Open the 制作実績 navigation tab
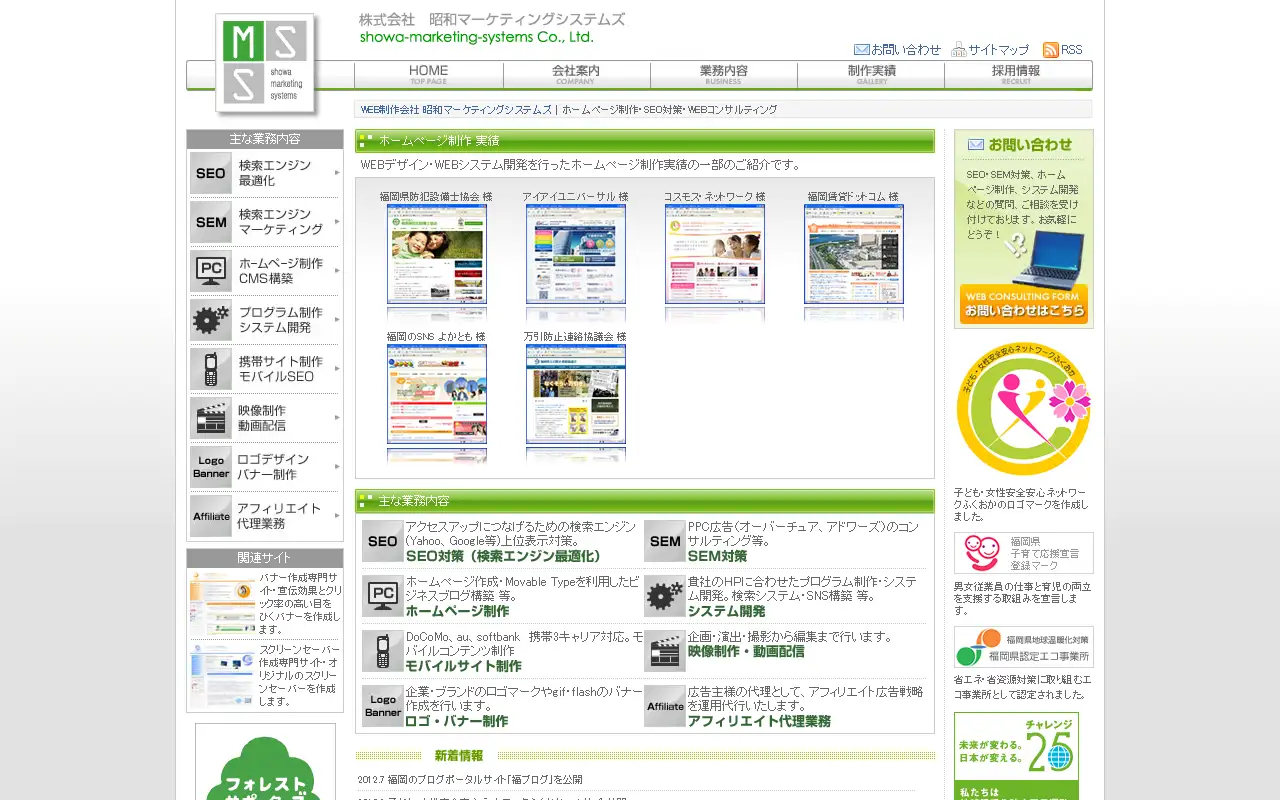Viewport: 1280px width, 800px height. [871, 75]
